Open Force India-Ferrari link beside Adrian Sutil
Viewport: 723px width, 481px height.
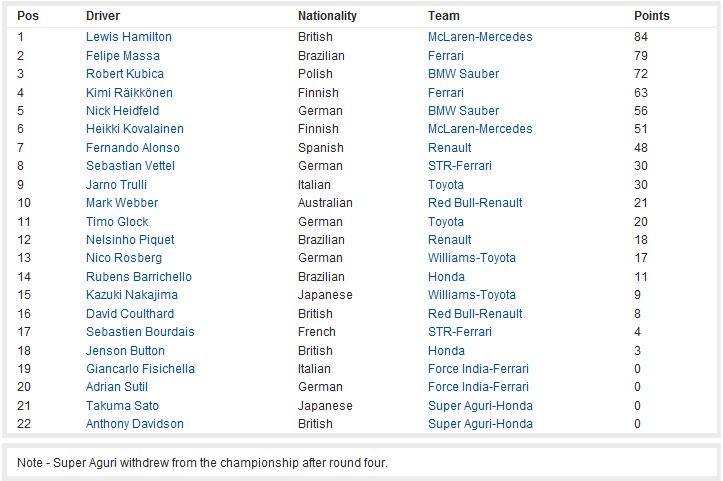[478, 386]
